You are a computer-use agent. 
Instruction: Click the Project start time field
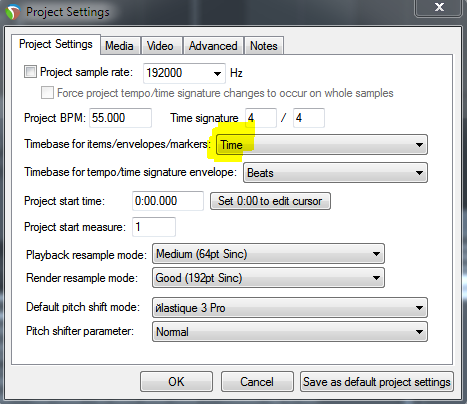point(168,201)
